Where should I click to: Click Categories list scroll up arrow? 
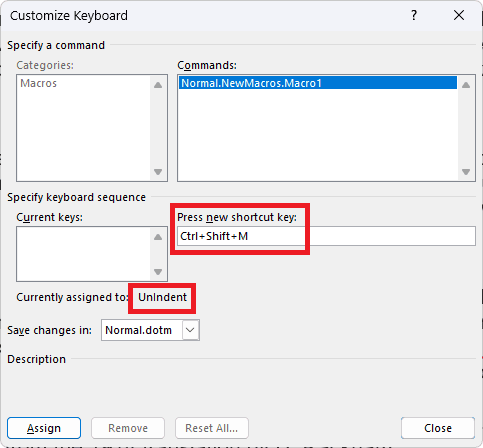coord(158,85)
